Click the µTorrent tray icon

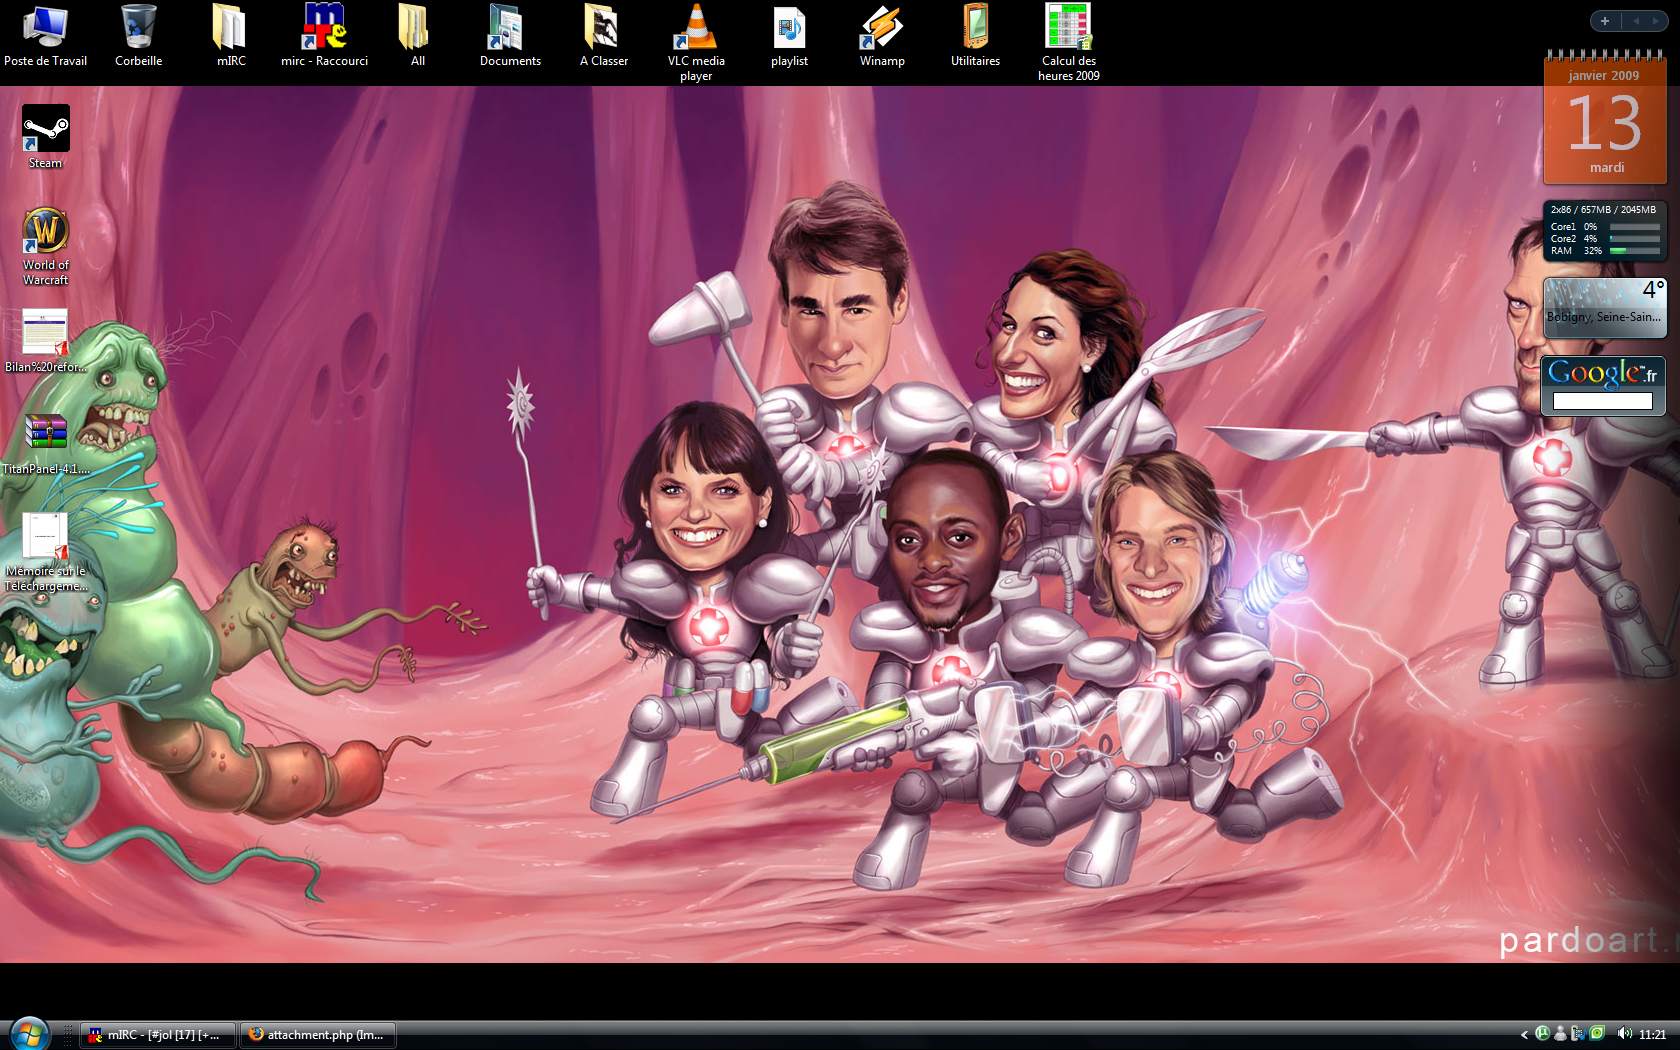click(1543, 1034)
